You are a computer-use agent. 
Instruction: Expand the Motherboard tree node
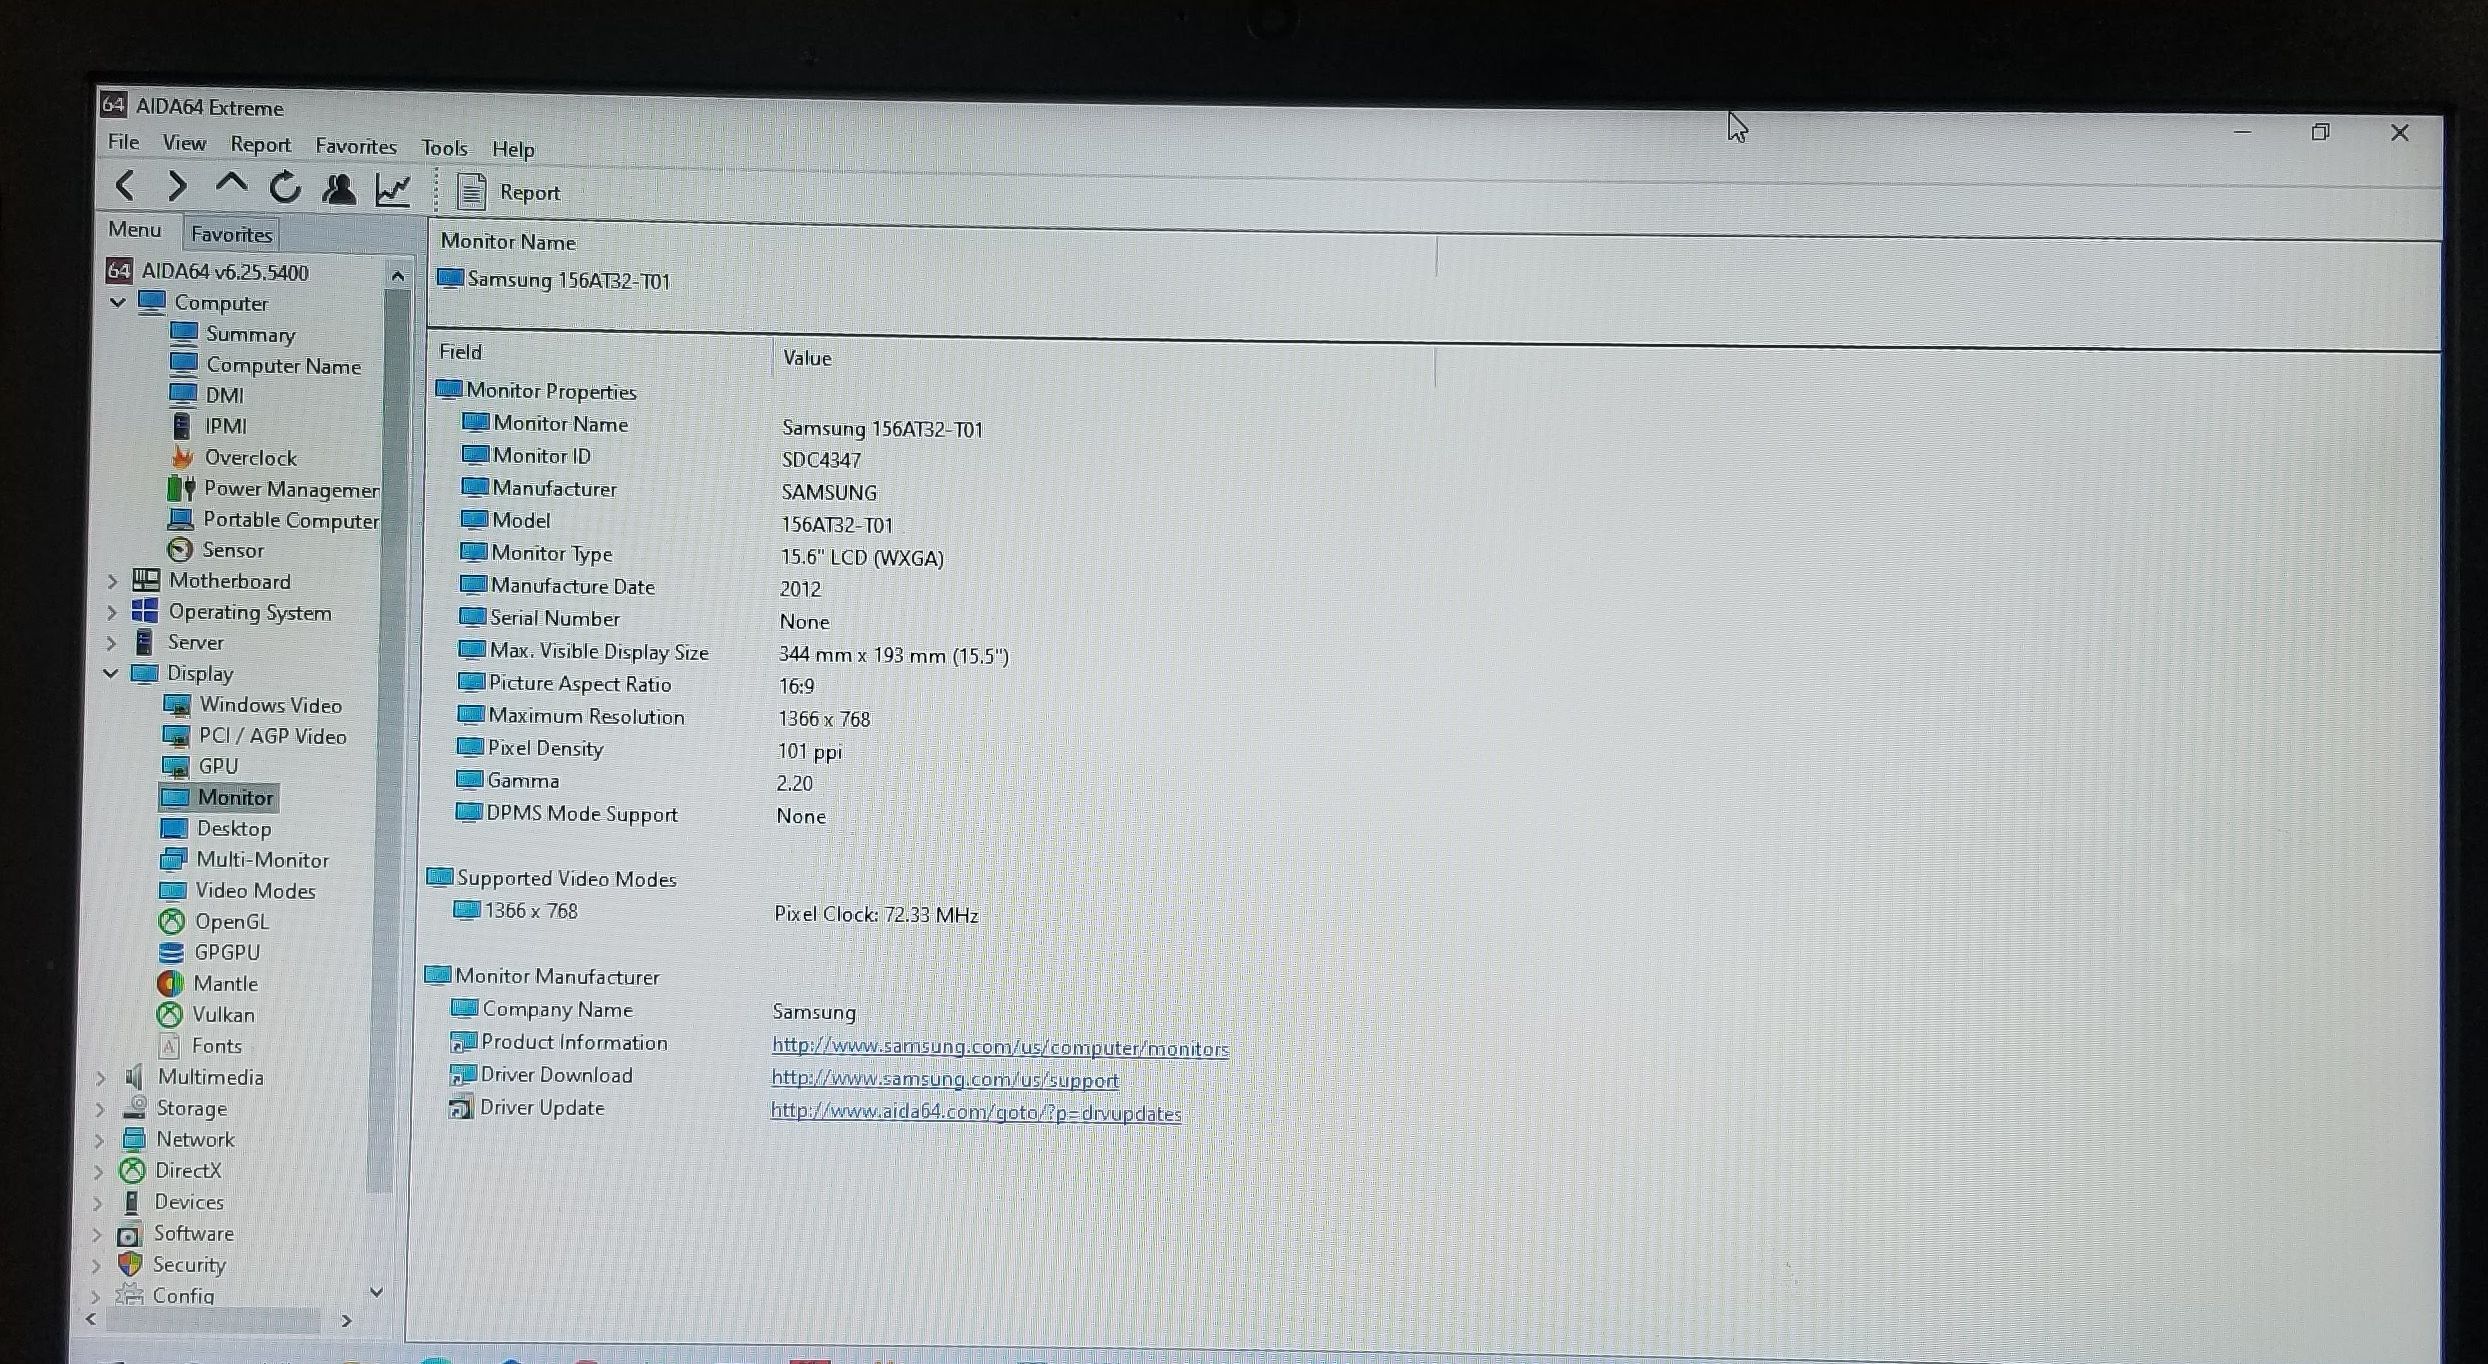112,581
